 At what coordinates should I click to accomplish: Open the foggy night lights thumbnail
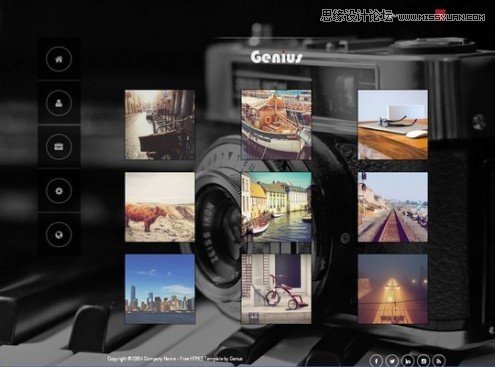tap(393, 289)
